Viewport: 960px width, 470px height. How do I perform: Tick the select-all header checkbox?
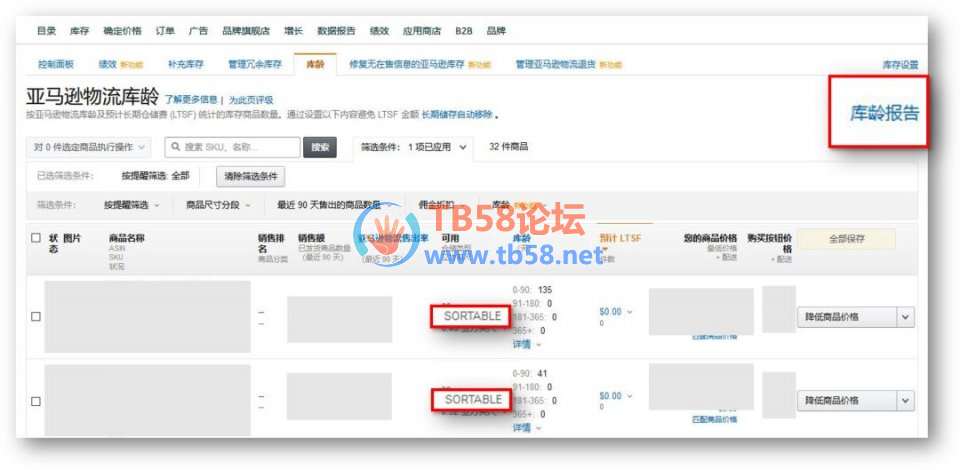pos(36,238)
